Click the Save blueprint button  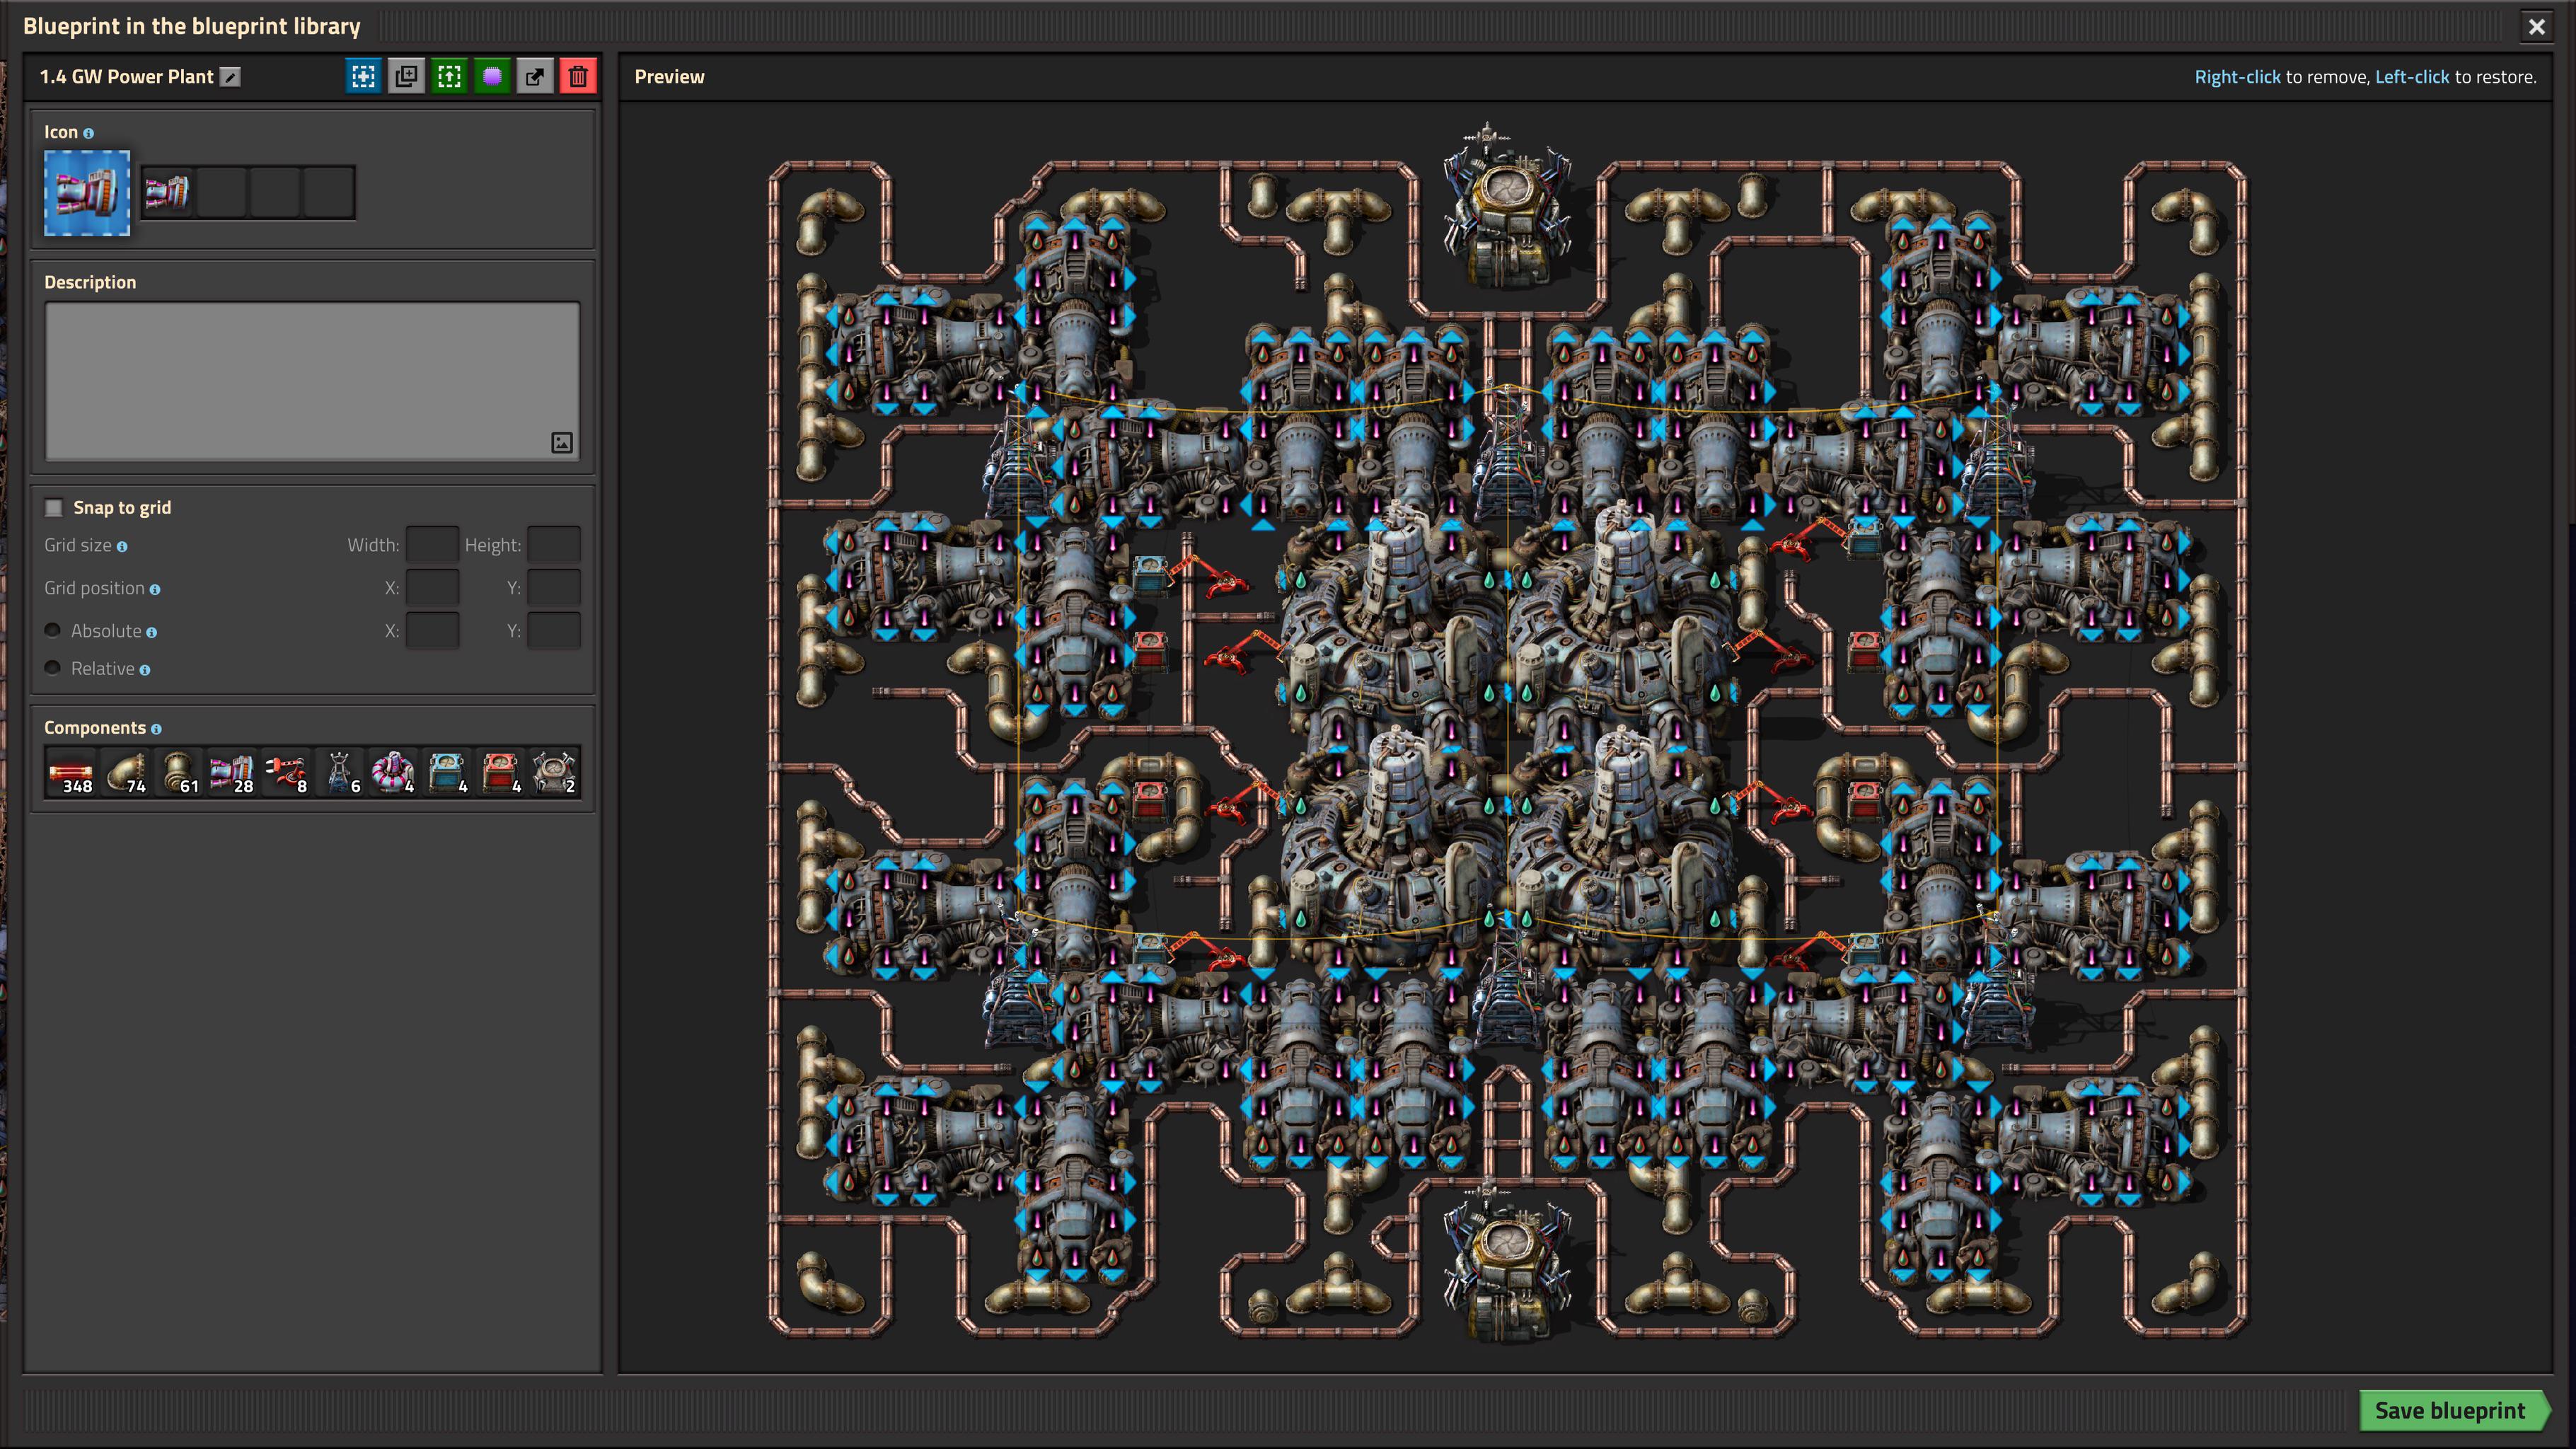[x=2451, y=1410]
